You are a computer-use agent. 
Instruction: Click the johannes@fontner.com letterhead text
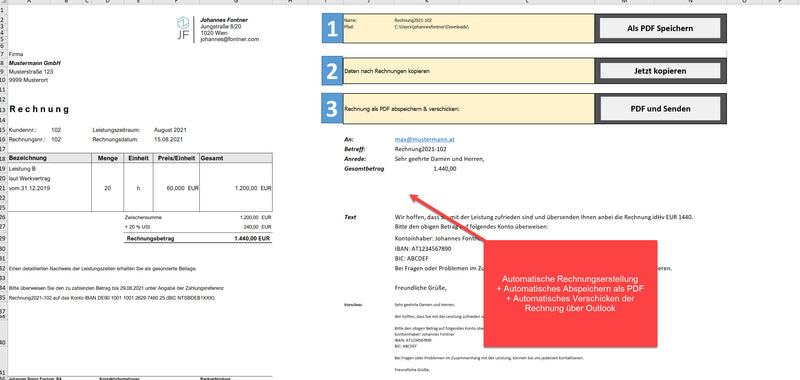tap(230, 39)
